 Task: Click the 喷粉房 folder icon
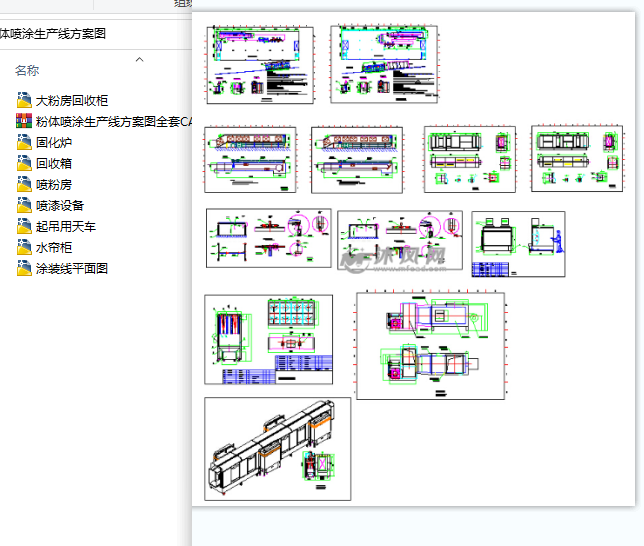tap(24, 184)
